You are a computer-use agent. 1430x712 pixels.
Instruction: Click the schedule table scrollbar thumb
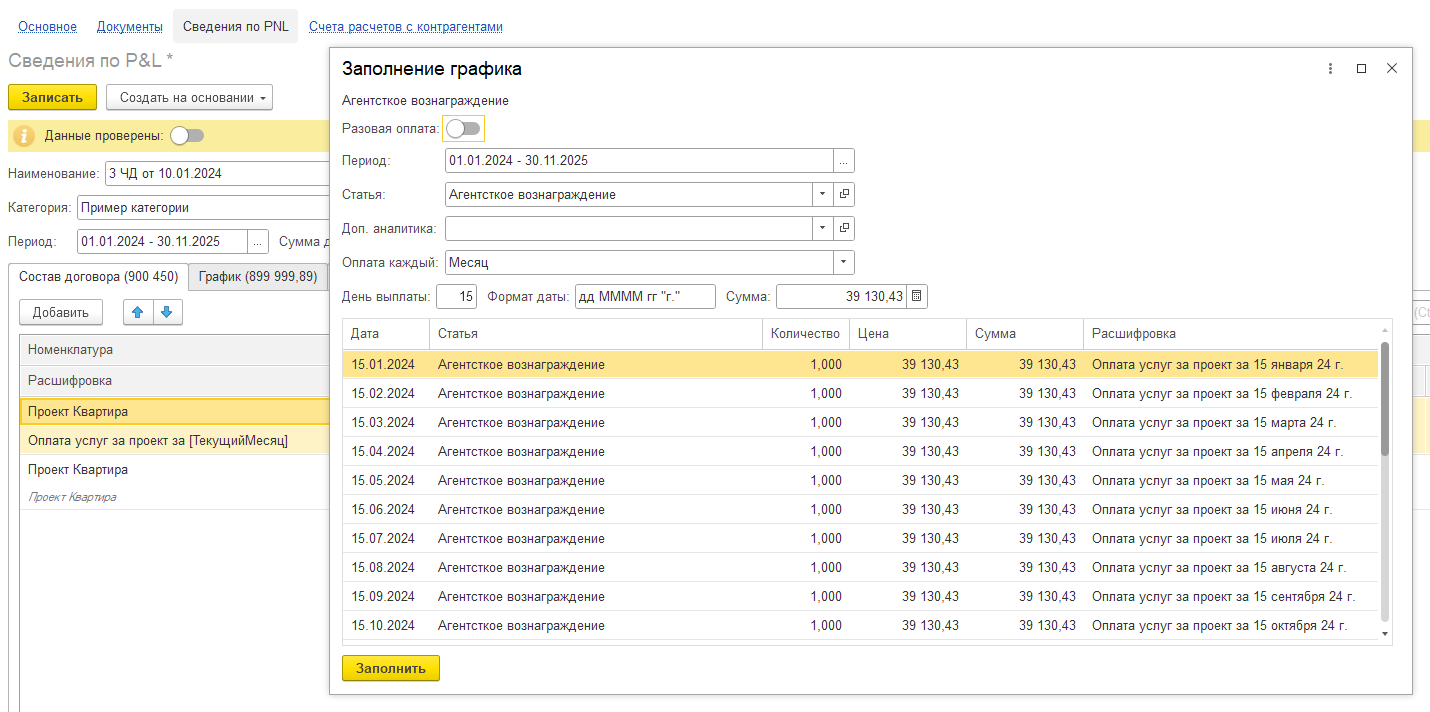[x=1385, y=399]
